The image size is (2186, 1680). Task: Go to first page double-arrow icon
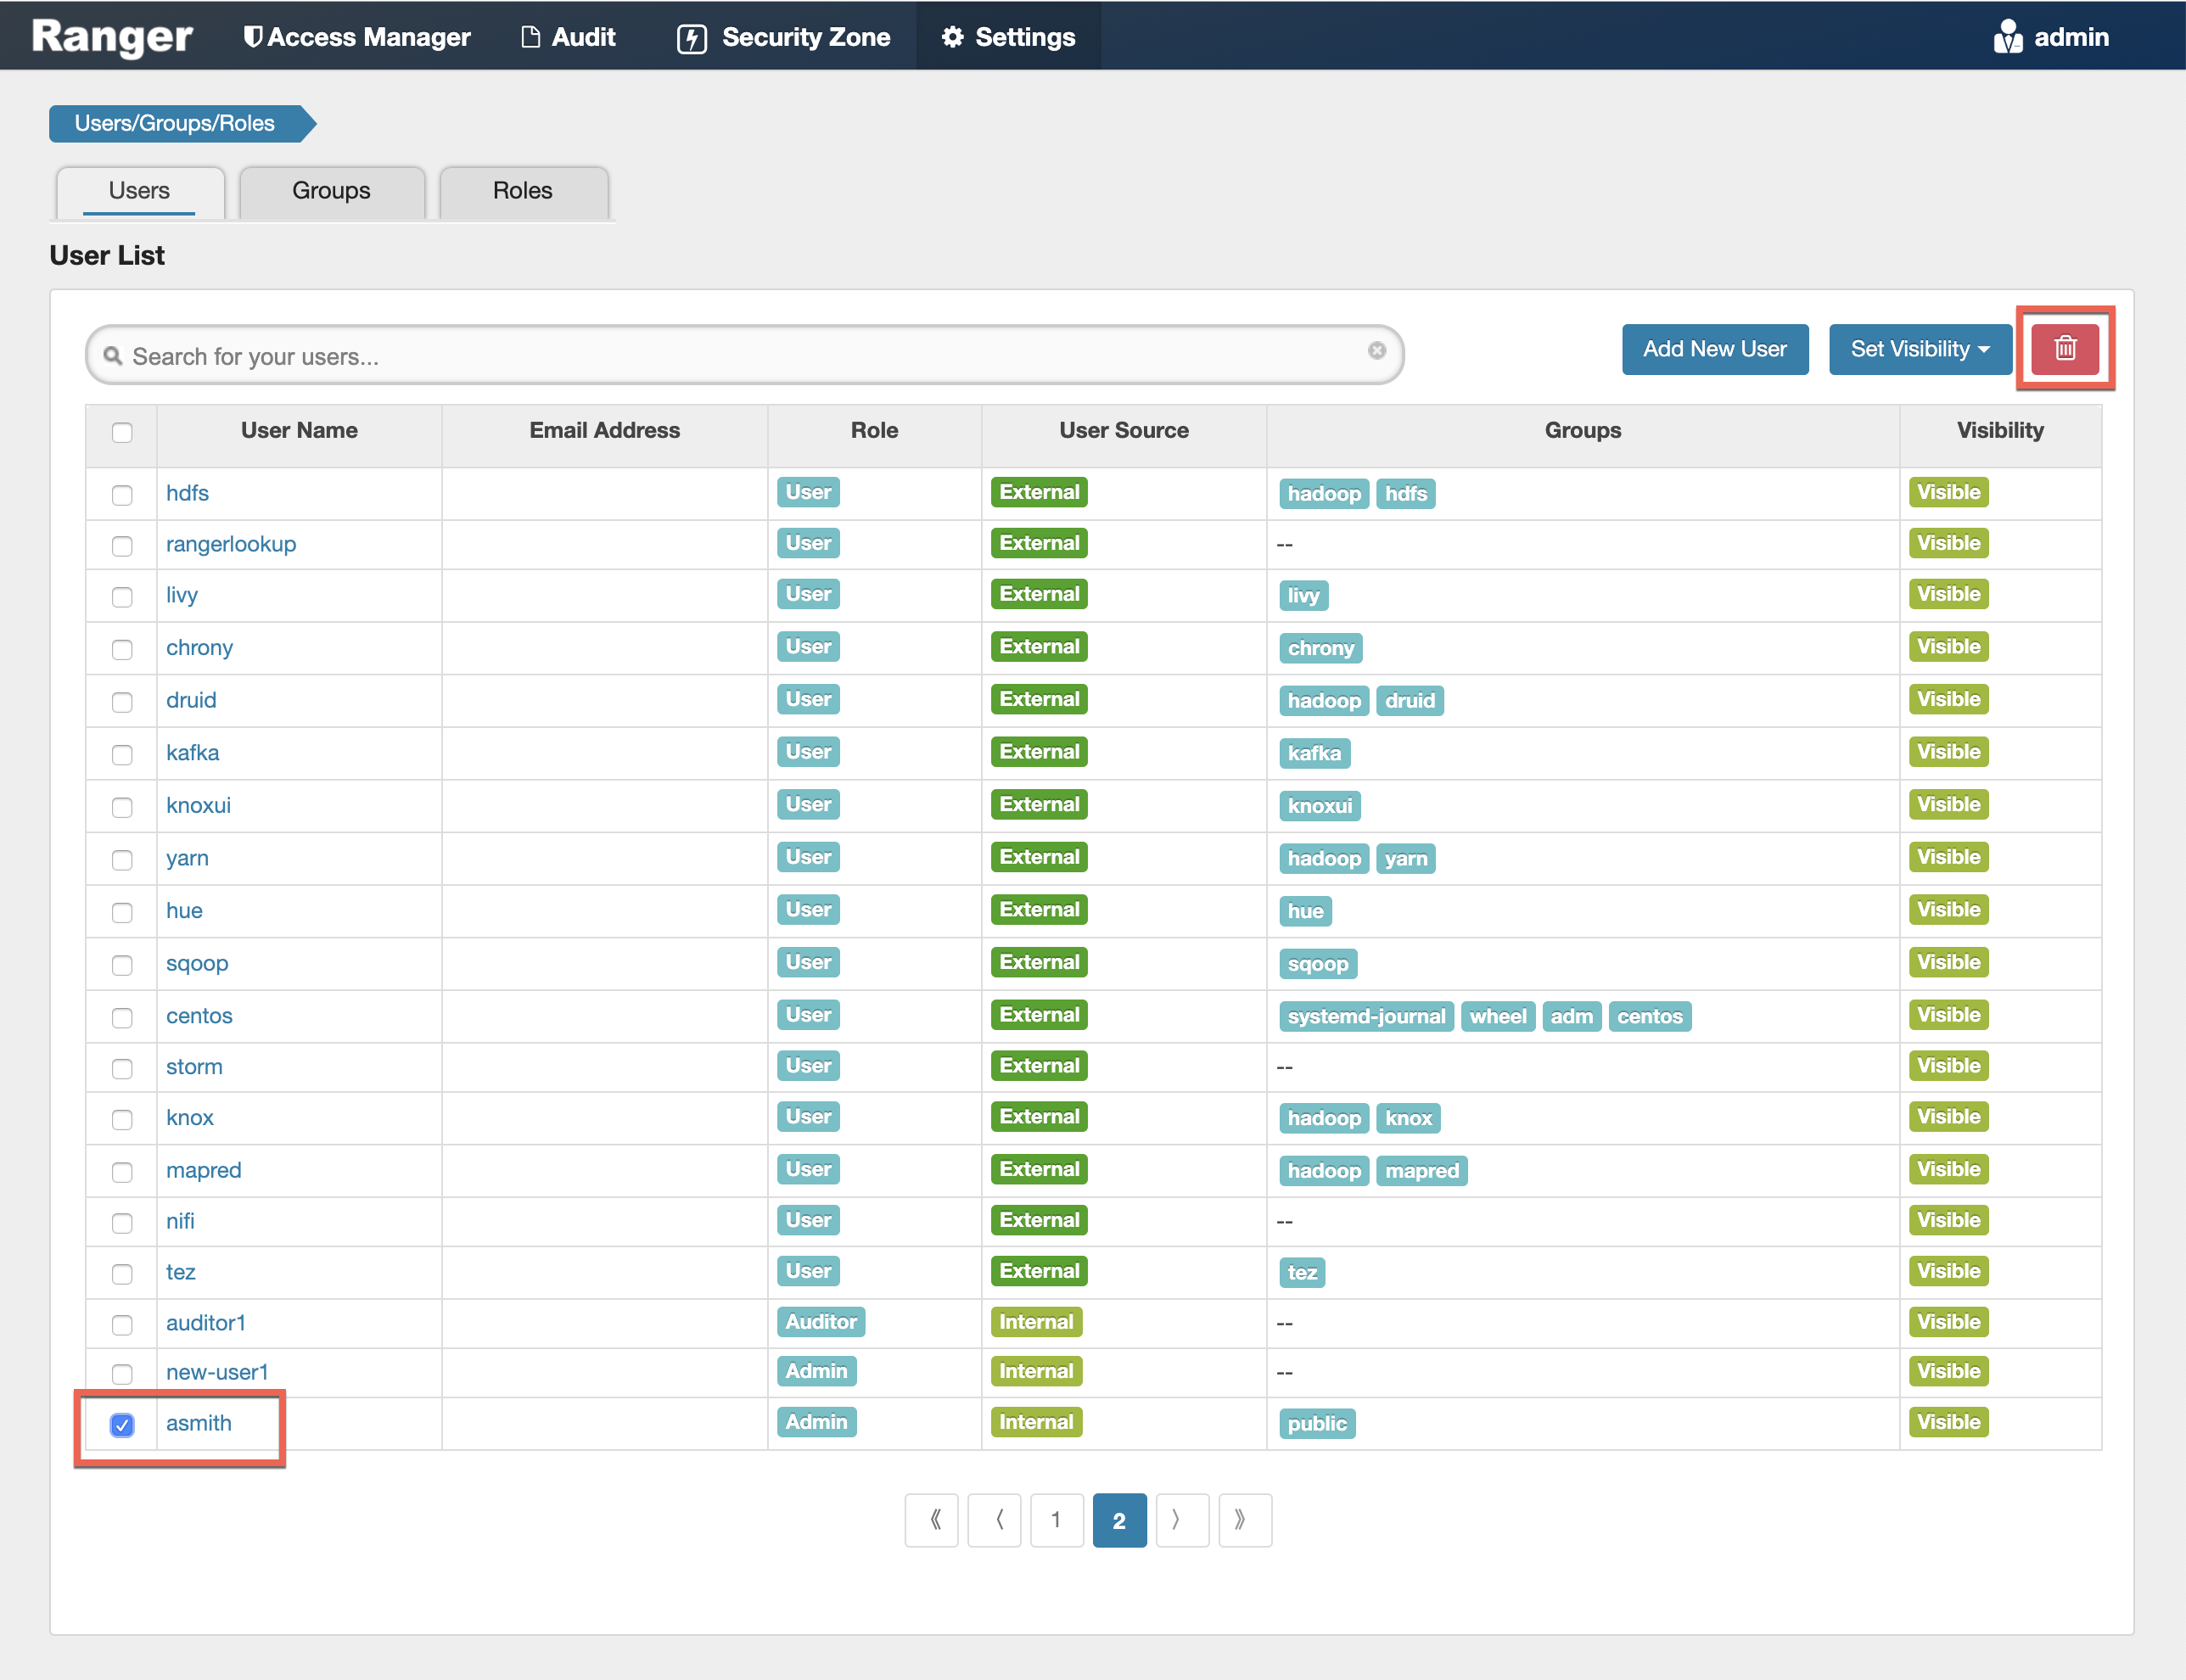932,1519
